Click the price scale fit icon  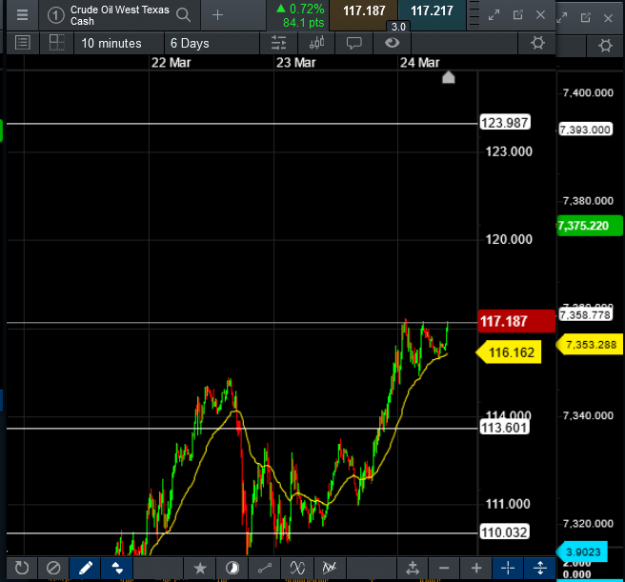coord(413,568)
